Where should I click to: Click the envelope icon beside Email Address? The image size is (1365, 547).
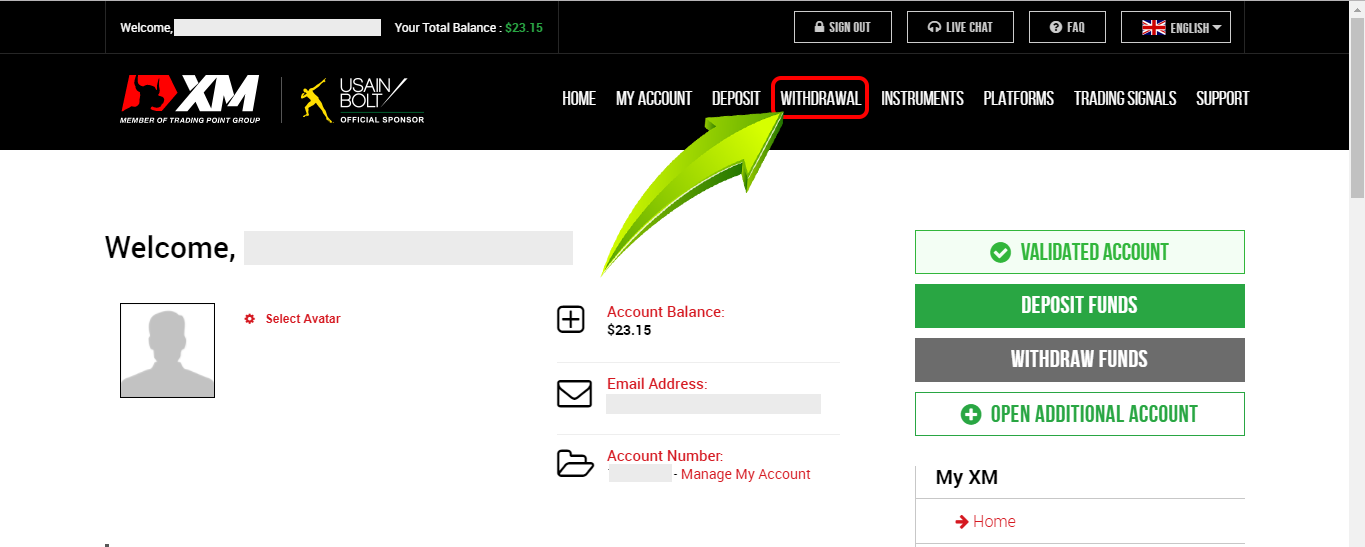tap(574, 393)
